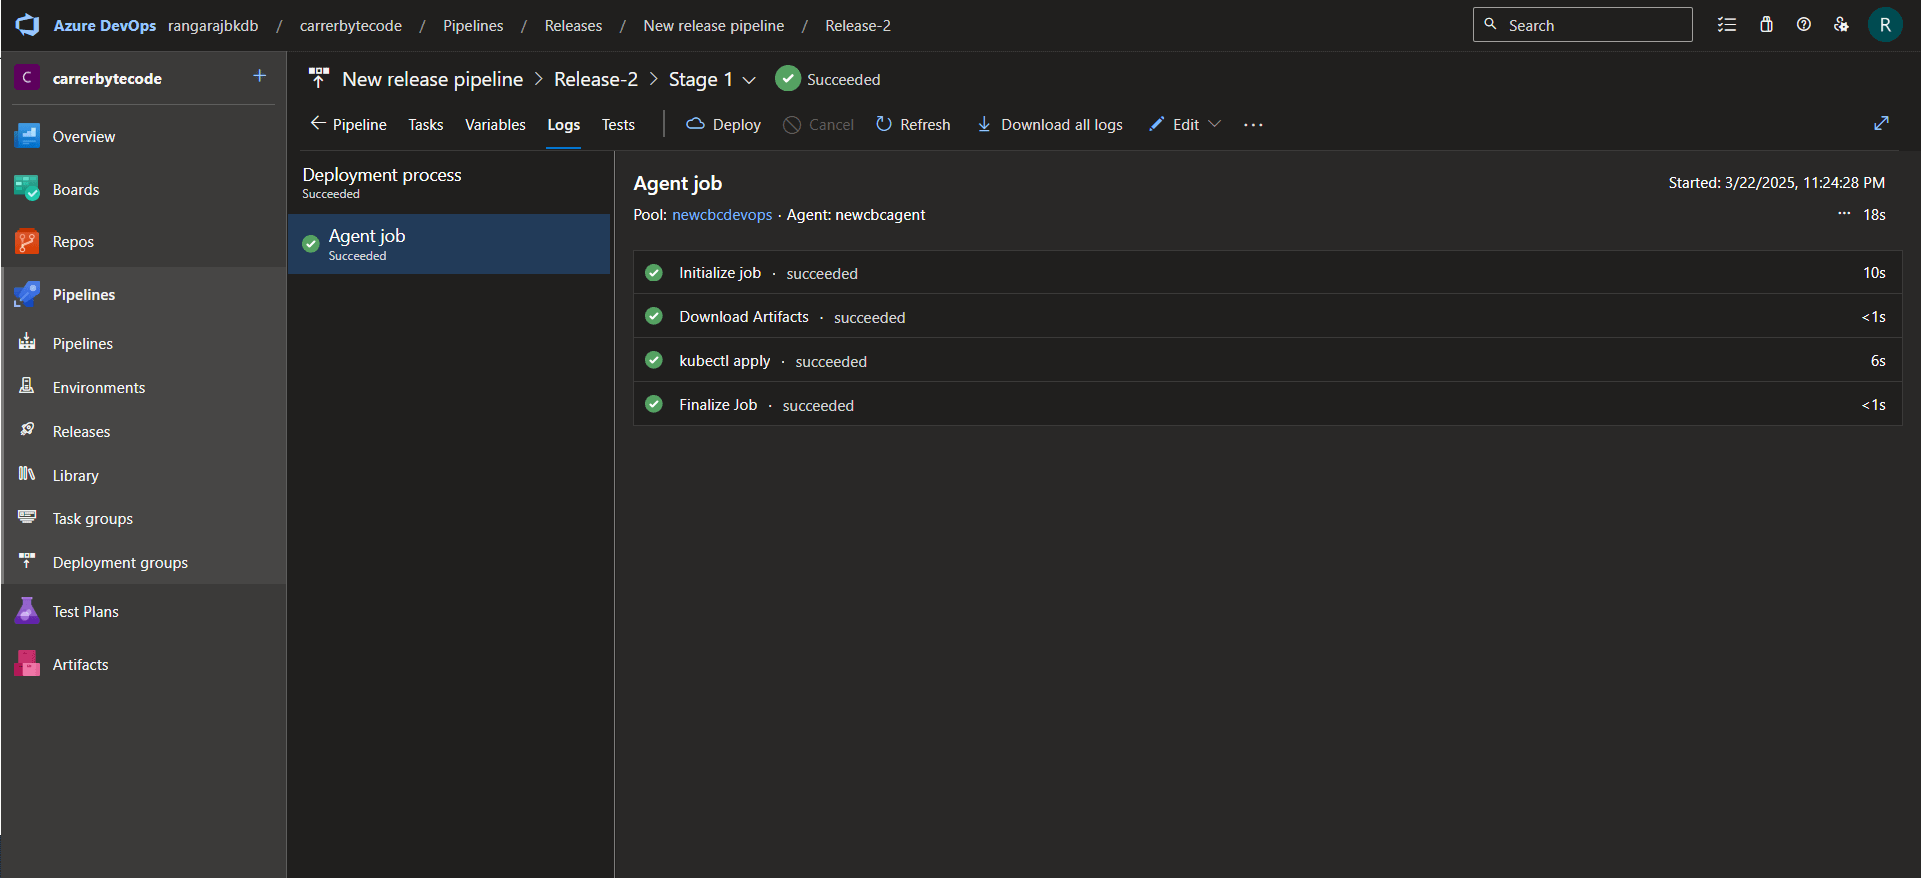The height and width of the screenshot is (878, 1921).
Task: Open the Download Artifacts log row
Action: pyautogui.click(x=1267, y=317)
